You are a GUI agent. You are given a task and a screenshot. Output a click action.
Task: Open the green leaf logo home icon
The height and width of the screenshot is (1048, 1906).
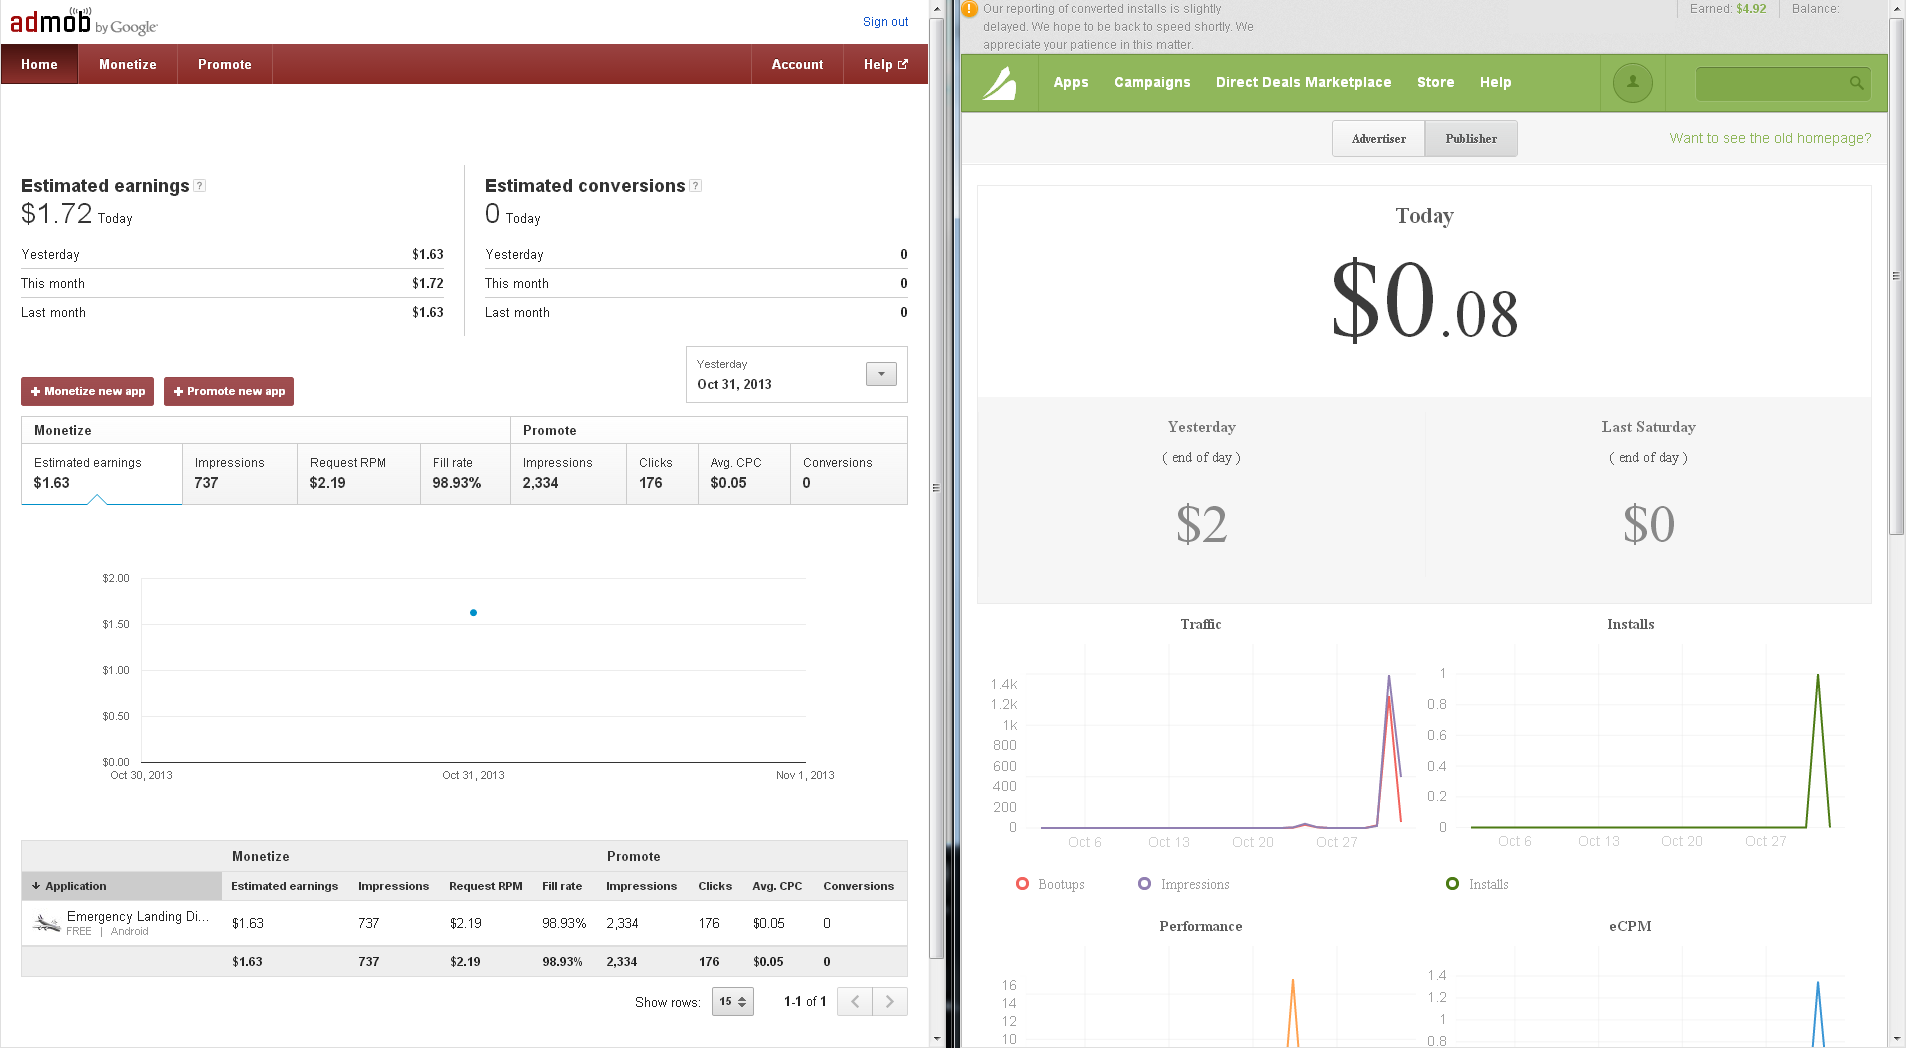pos(999,83)
